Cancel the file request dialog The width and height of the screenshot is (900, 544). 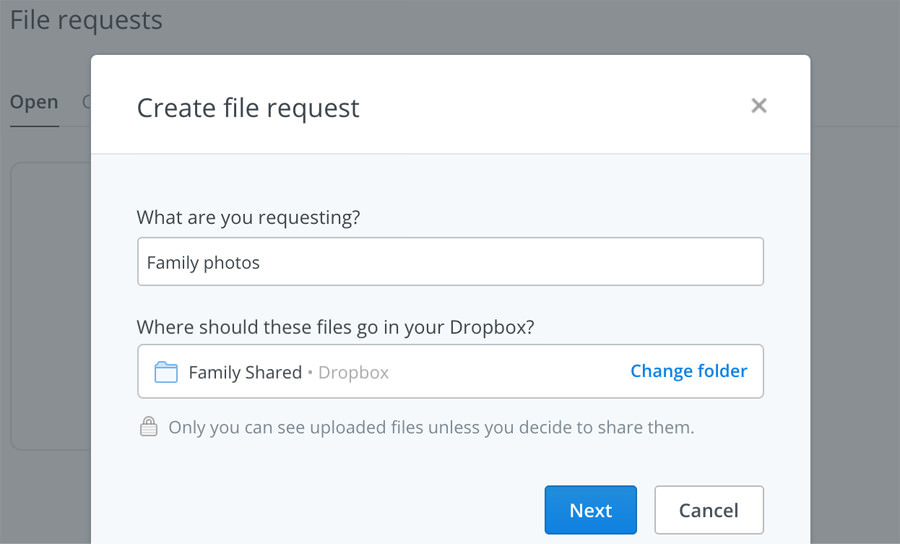coord(709,510)
